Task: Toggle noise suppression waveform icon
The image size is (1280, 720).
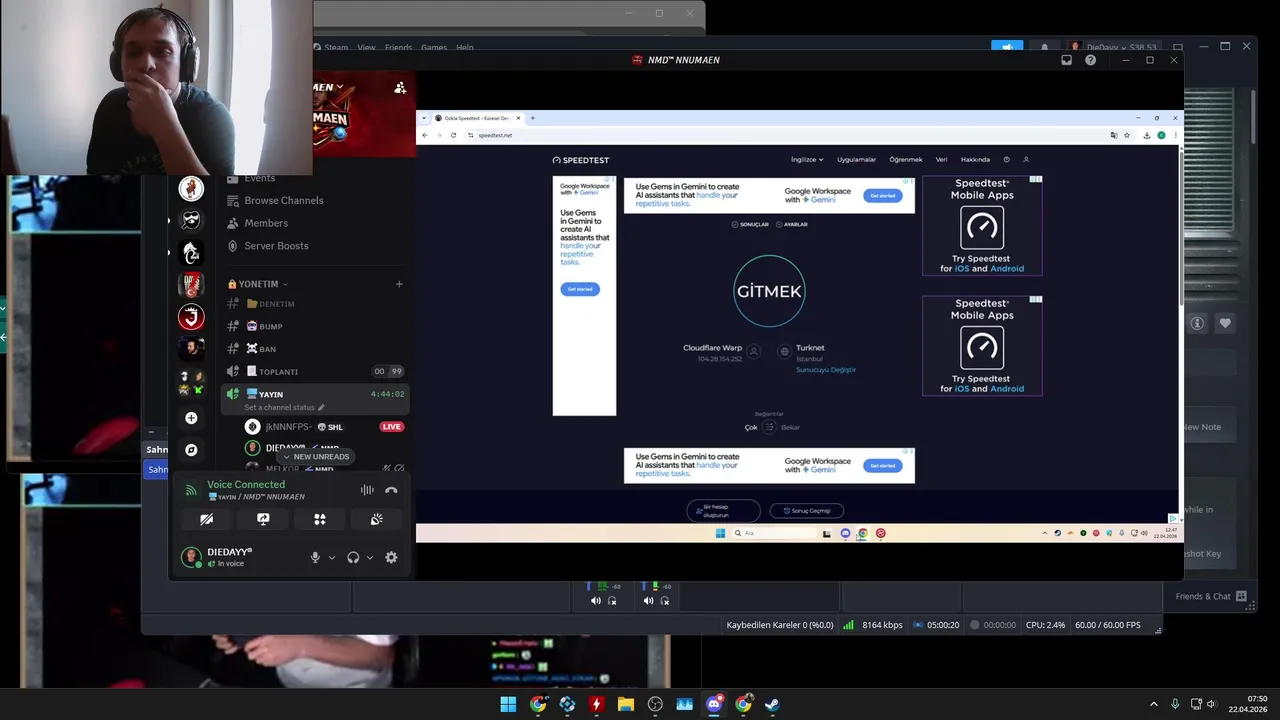Action: click(367, 490)
